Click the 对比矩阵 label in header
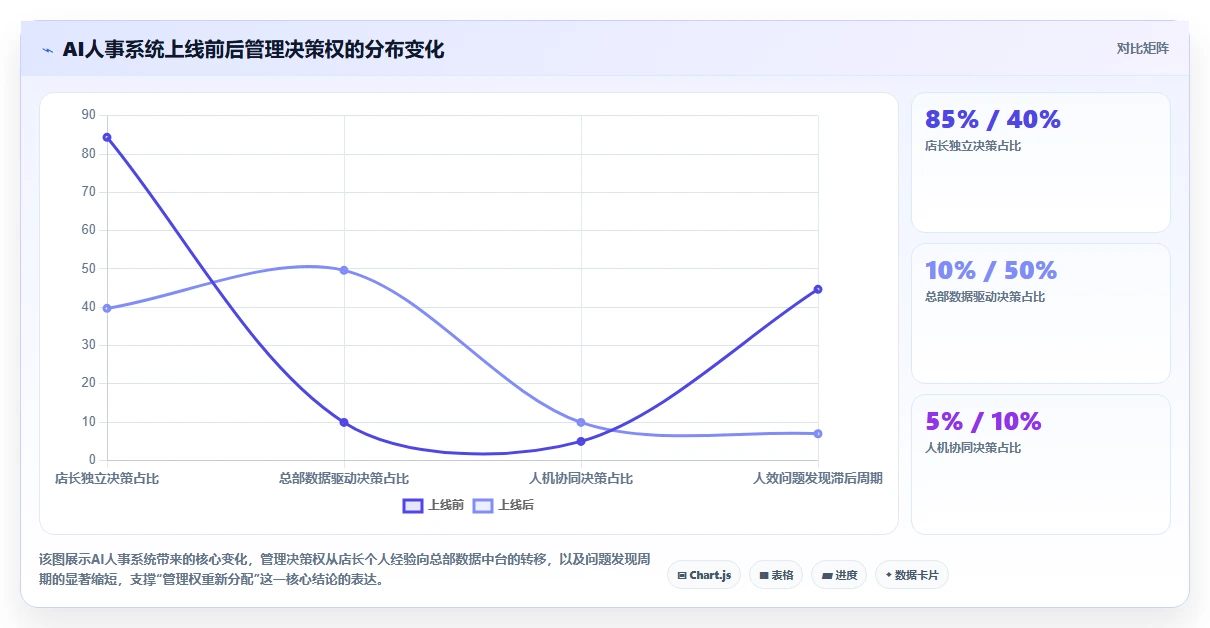This screenshot has height=628, width=1210. 1143,48
